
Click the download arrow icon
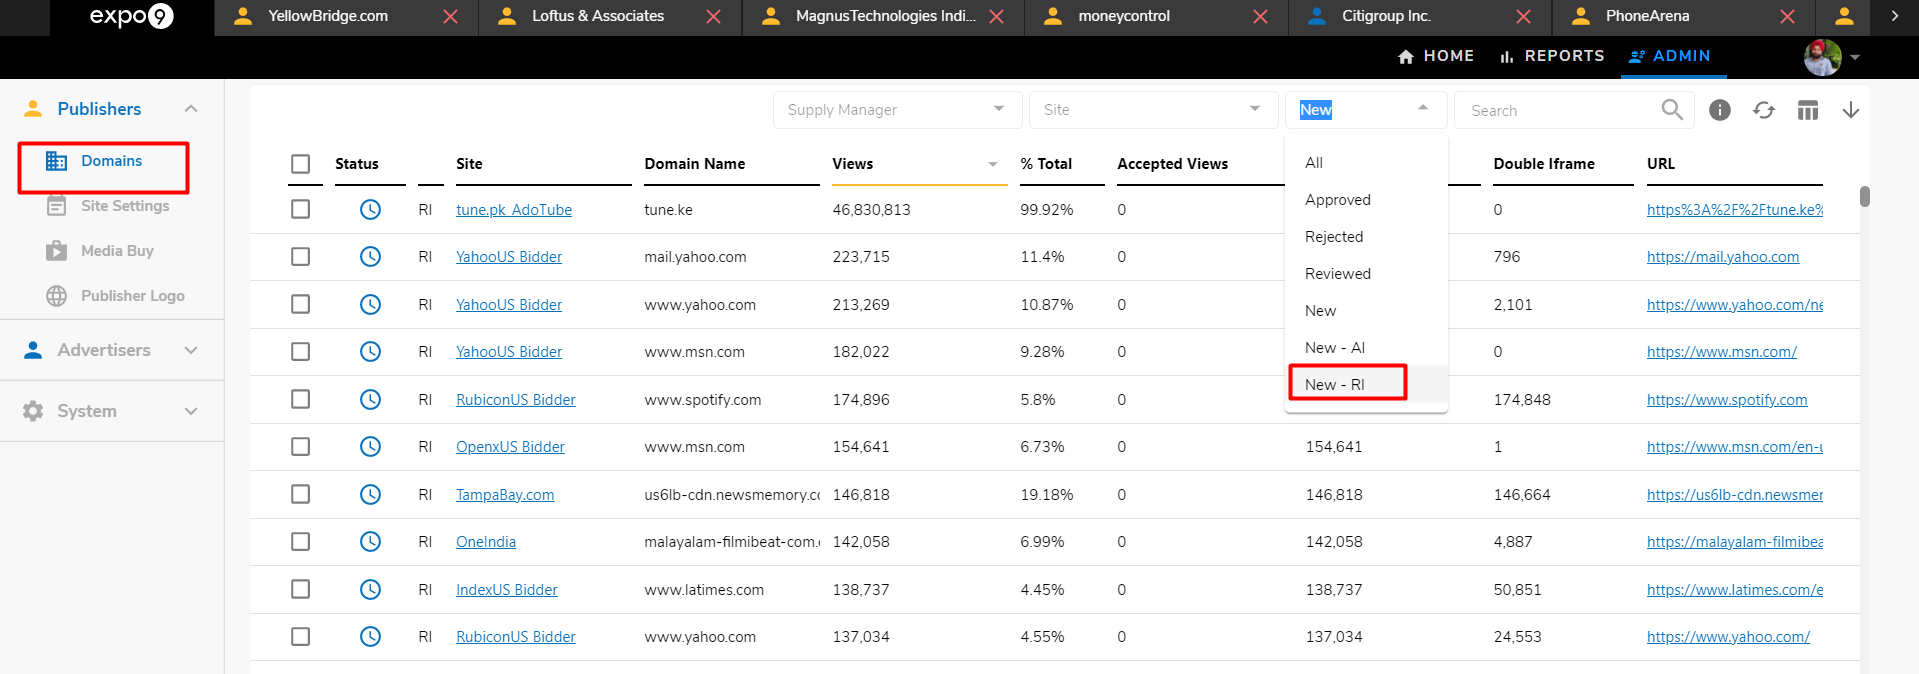pos(1851,110)
